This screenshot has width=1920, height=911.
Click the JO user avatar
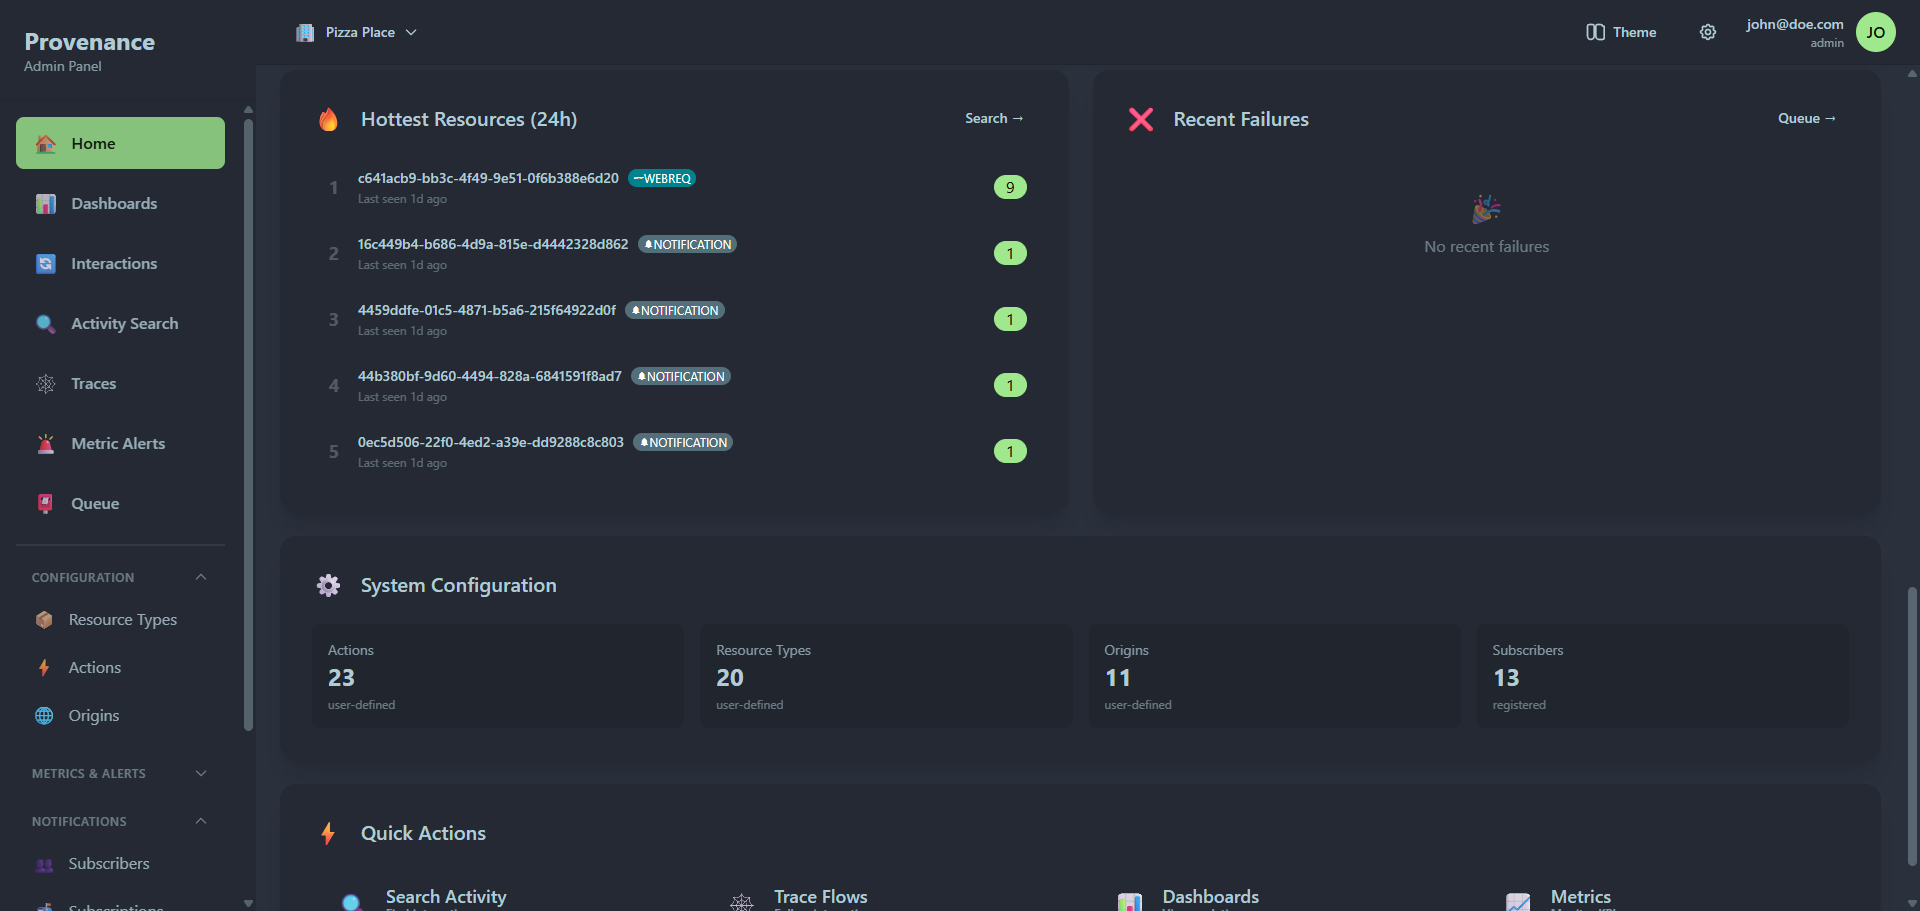[x=1875, y=32]
